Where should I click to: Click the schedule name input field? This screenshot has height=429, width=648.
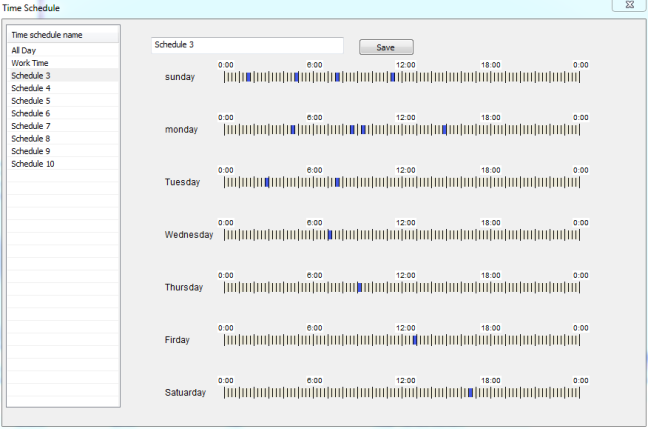[x=247, y=46]
